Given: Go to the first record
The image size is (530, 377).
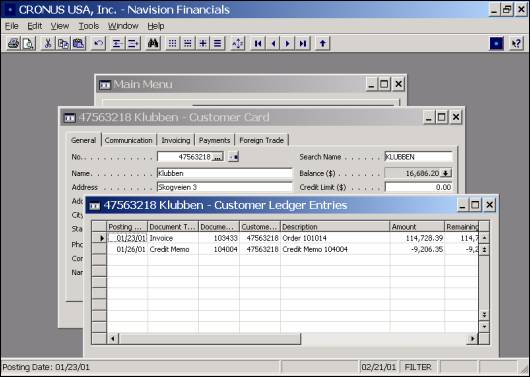Looking at the screenshot, I should [258, 43].
